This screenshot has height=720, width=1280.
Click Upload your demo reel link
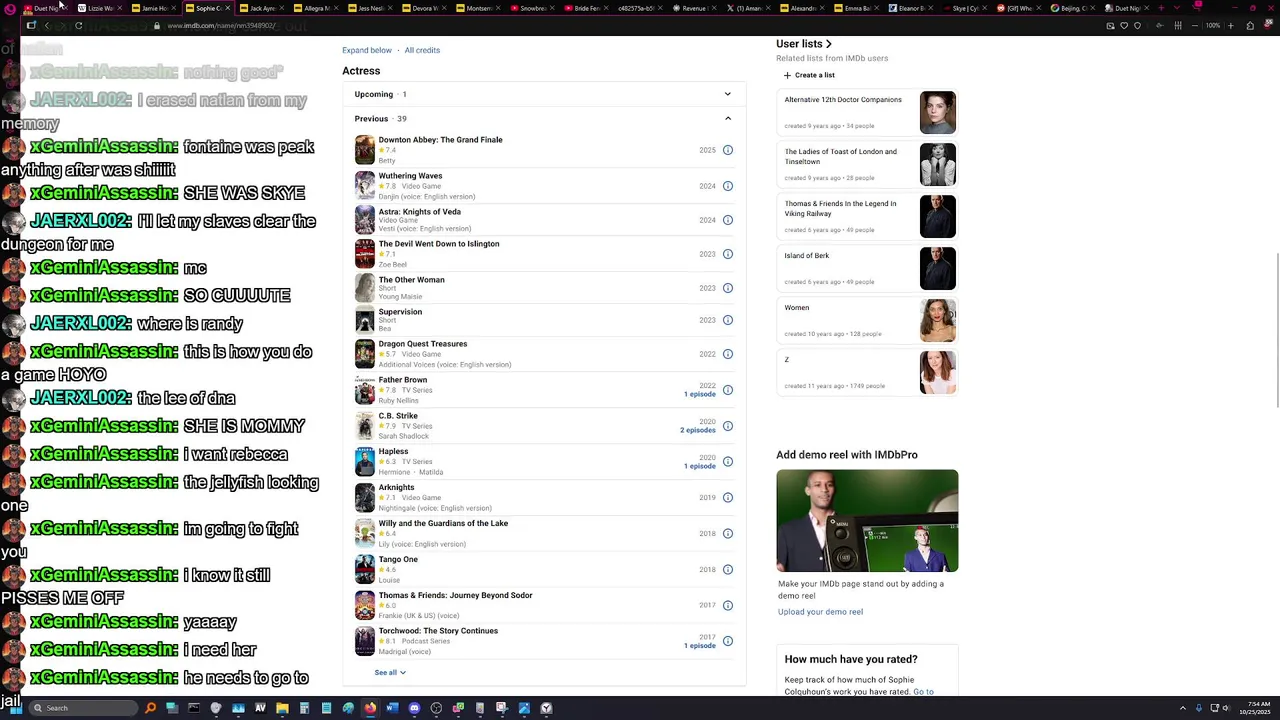820,612
